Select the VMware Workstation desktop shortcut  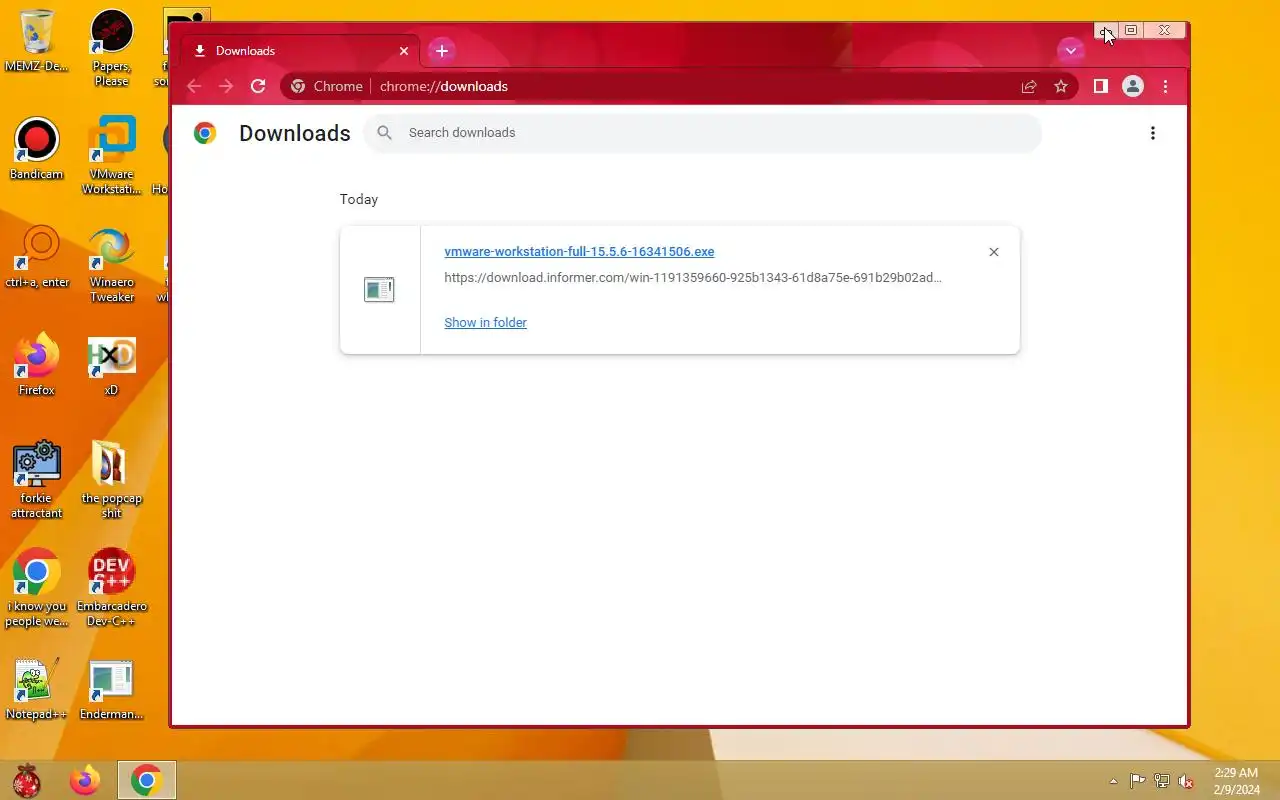[111, 156]
